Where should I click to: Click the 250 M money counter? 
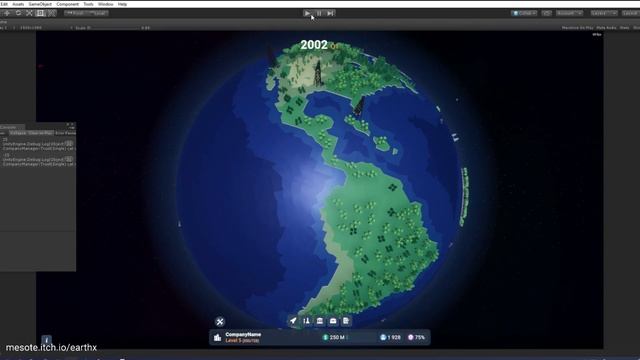(x=337, y=338)
